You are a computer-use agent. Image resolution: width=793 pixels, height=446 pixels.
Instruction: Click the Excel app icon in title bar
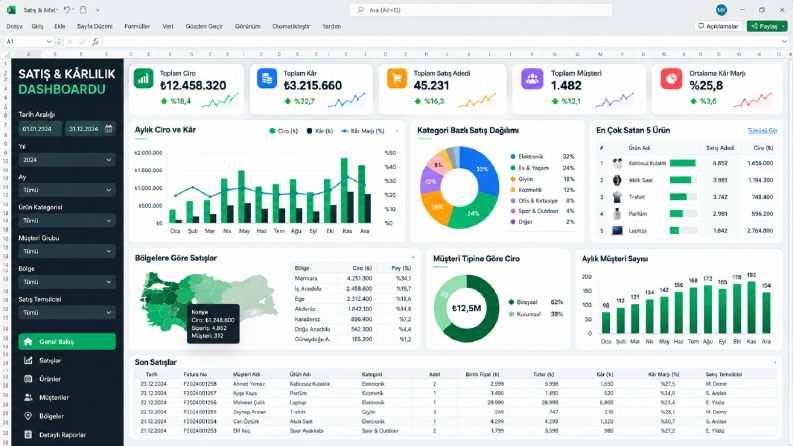[x=11, y=10]
